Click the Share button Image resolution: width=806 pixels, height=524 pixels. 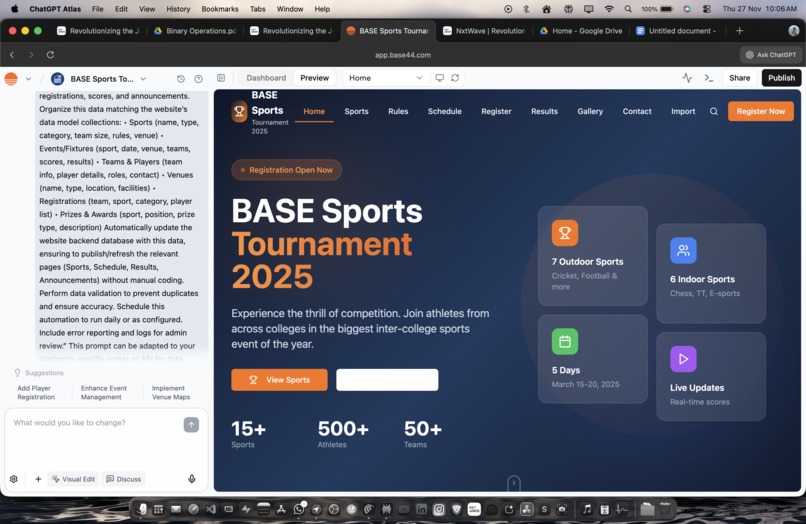(739, 78)
